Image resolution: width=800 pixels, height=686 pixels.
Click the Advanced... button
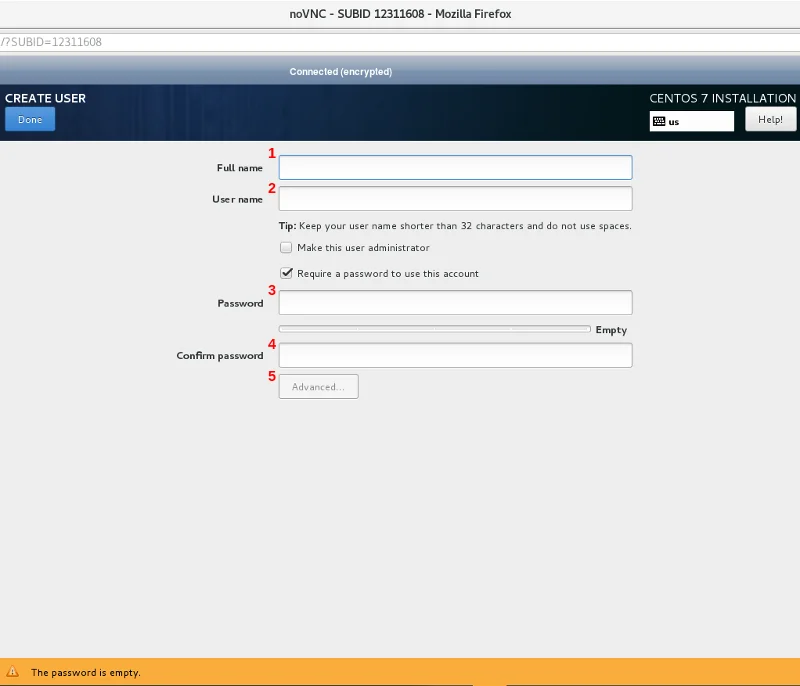pos(318,387)
